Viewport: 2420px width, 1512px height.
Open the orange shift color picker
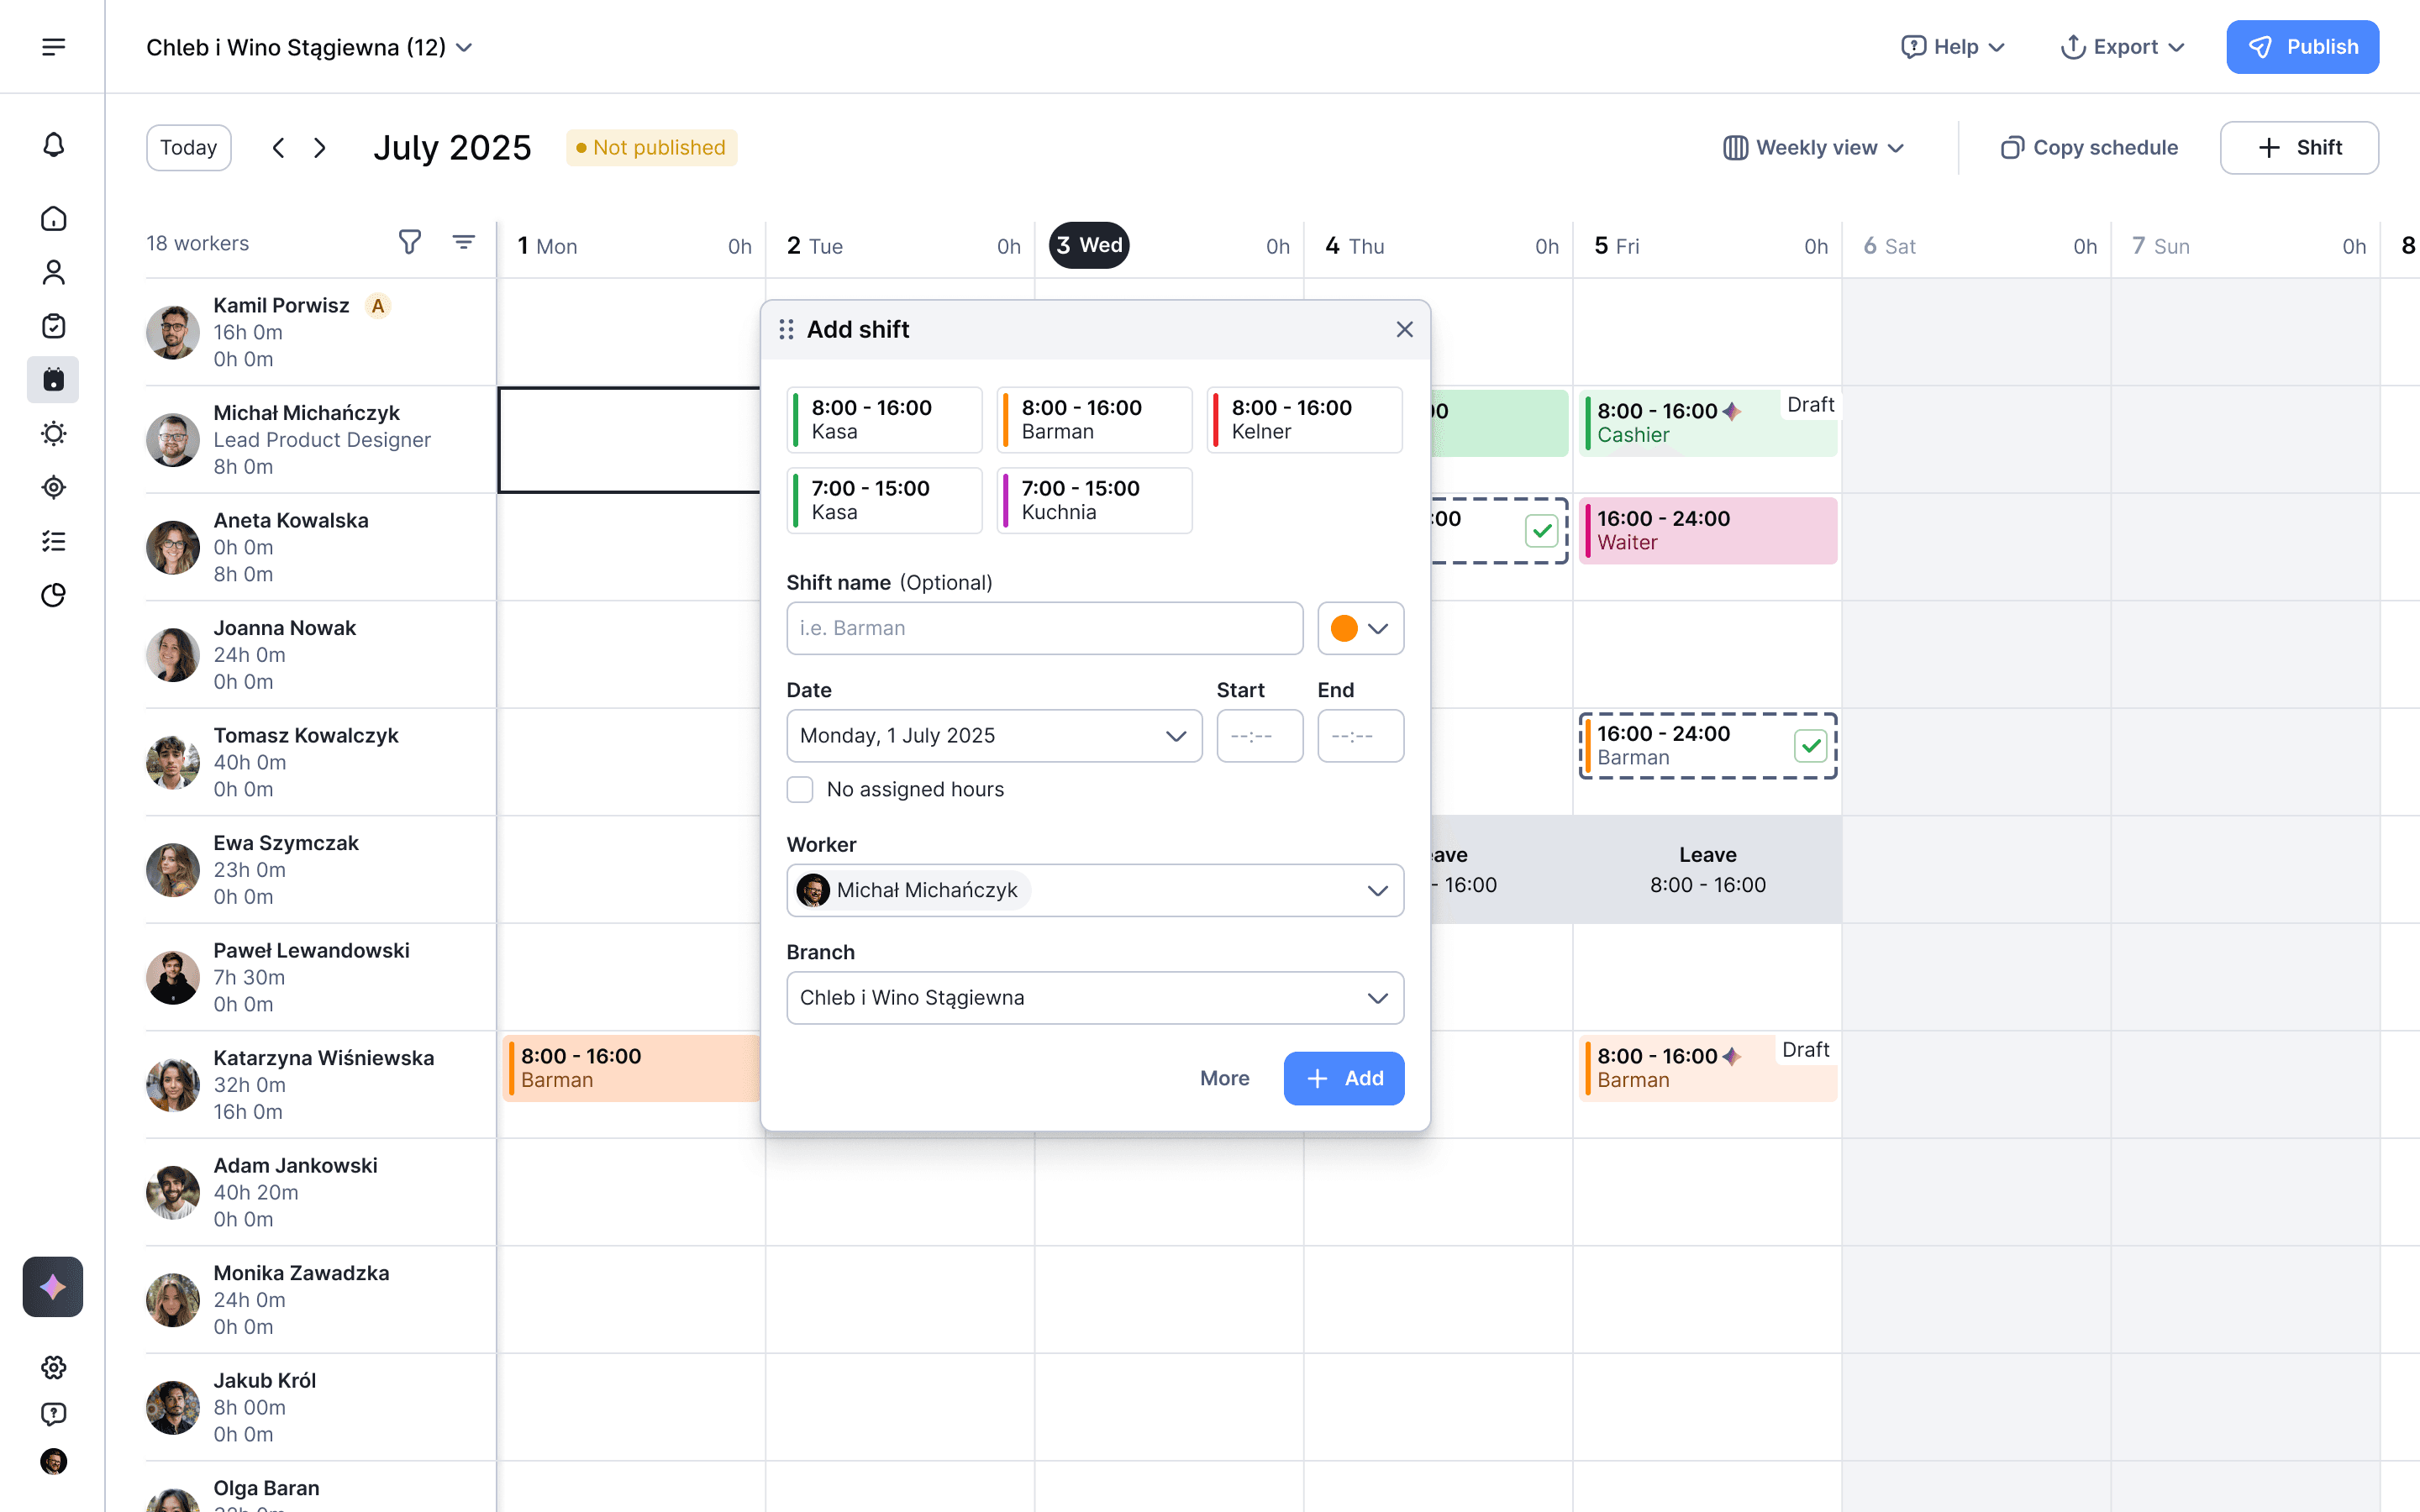(1360, 628)
